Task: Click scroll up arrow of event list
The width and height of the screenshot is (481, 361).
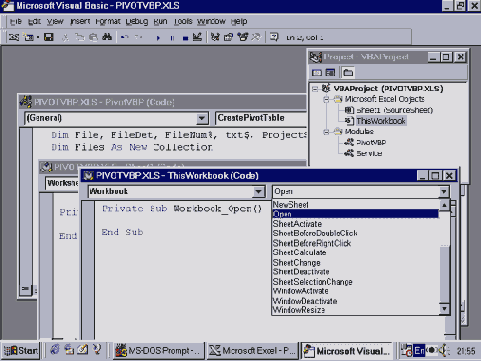Action: [444, 205]
